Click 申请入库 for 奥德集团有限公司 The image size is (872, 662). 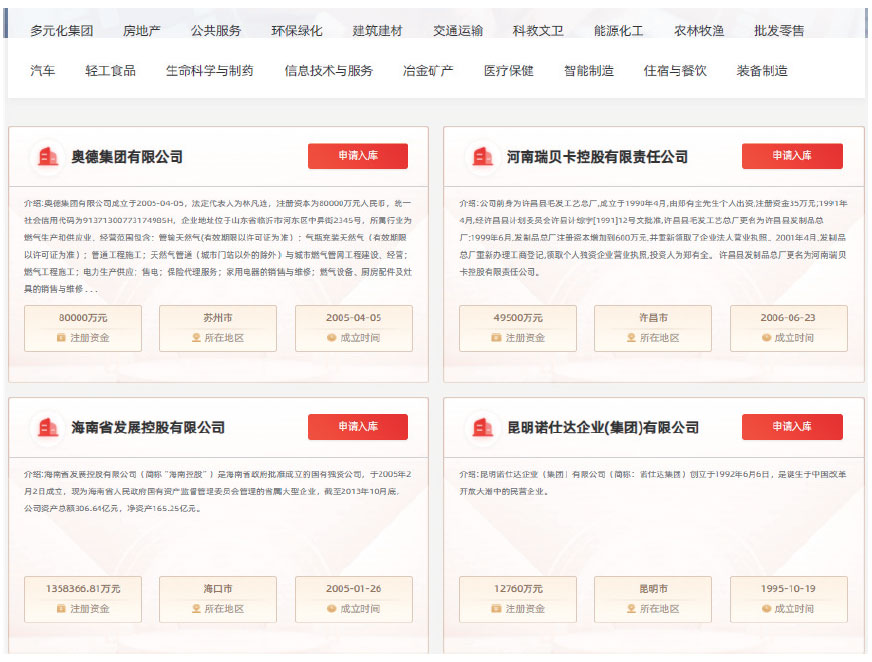pos(358,156)
